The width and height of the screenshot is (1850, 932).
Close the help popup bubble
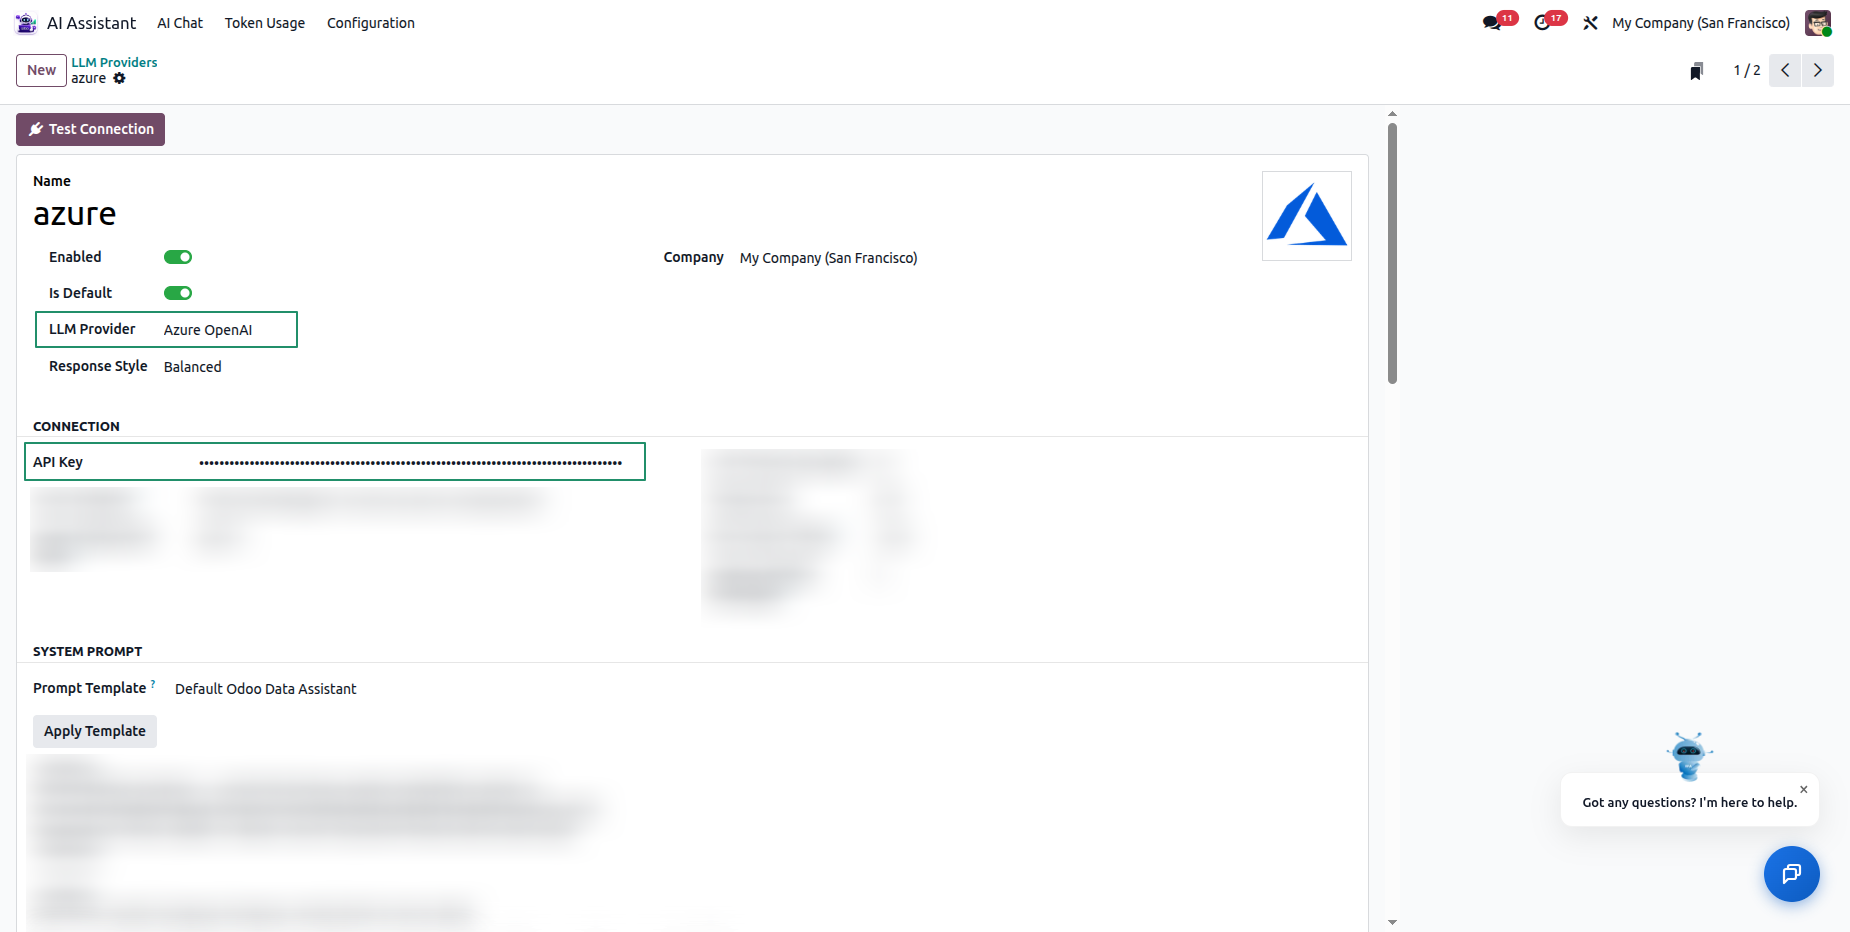click(x=1804, y=789)
